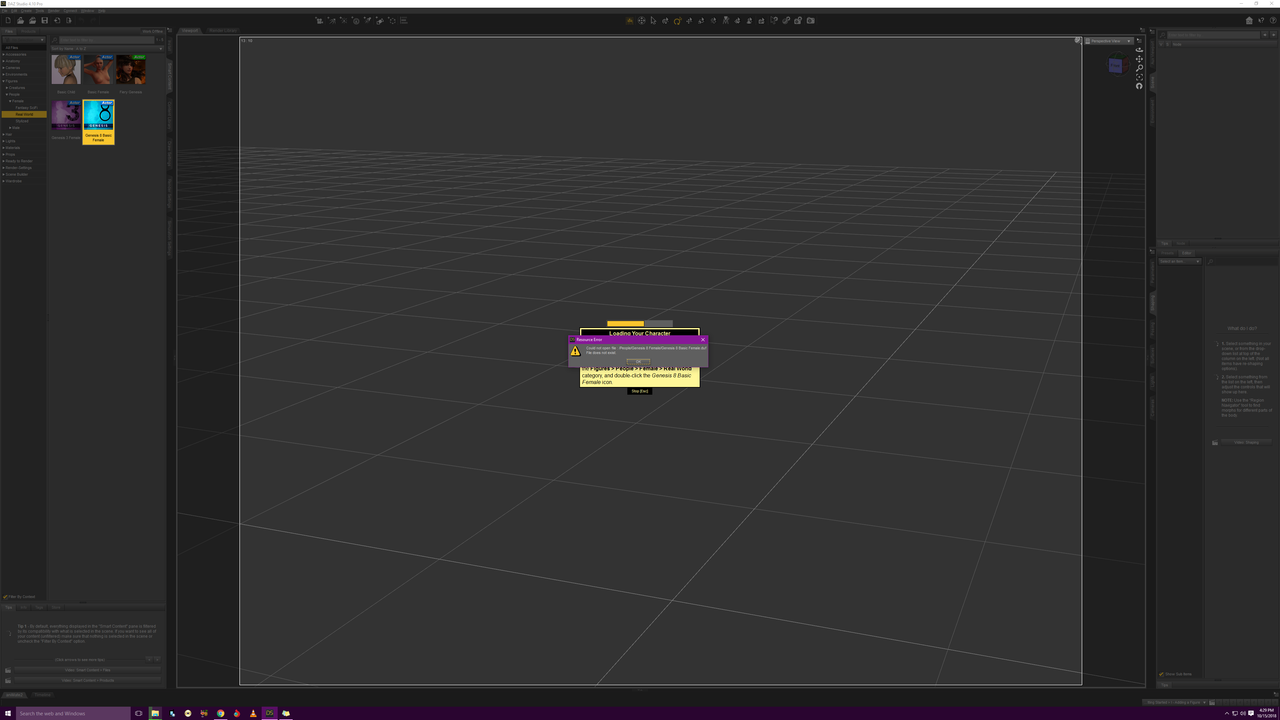1280x720 pixels.
Task: Click the New scene icon in toolbar
Action: coord(8,20)
